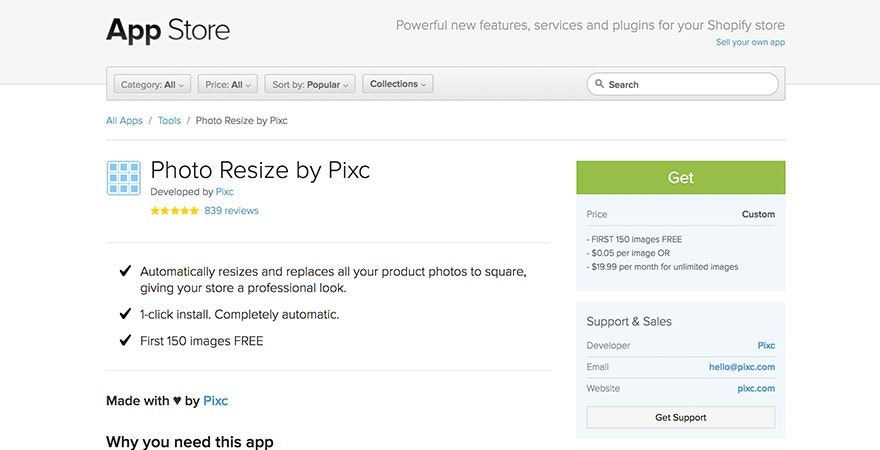The width and height of the screenshot is (880, 450).
Task: Click Pixc in Support & Sales developer row
Action: pos(766,346)
